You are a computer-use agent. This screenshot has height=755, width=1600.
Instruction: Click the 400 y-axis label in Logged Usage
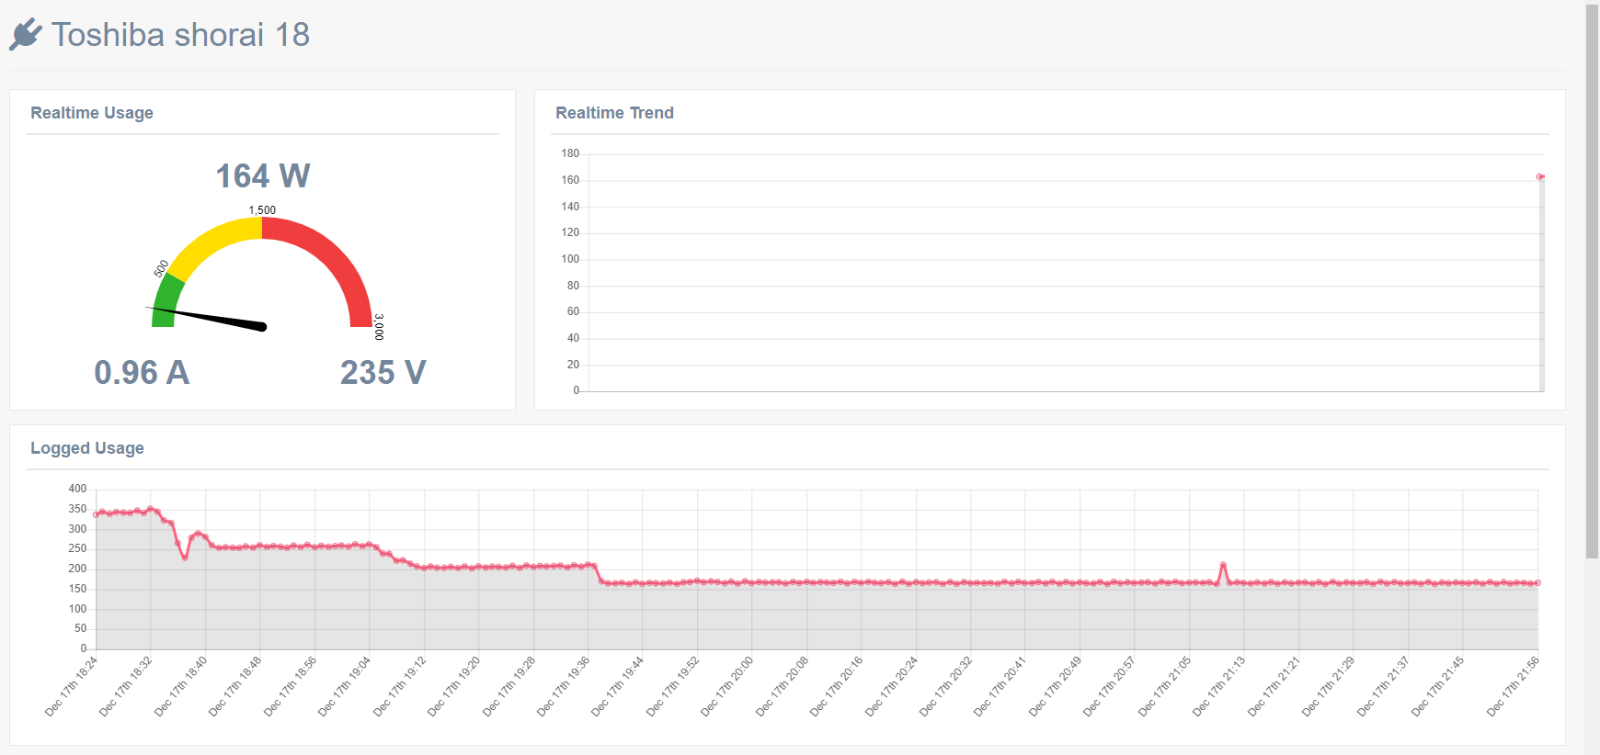77,489
